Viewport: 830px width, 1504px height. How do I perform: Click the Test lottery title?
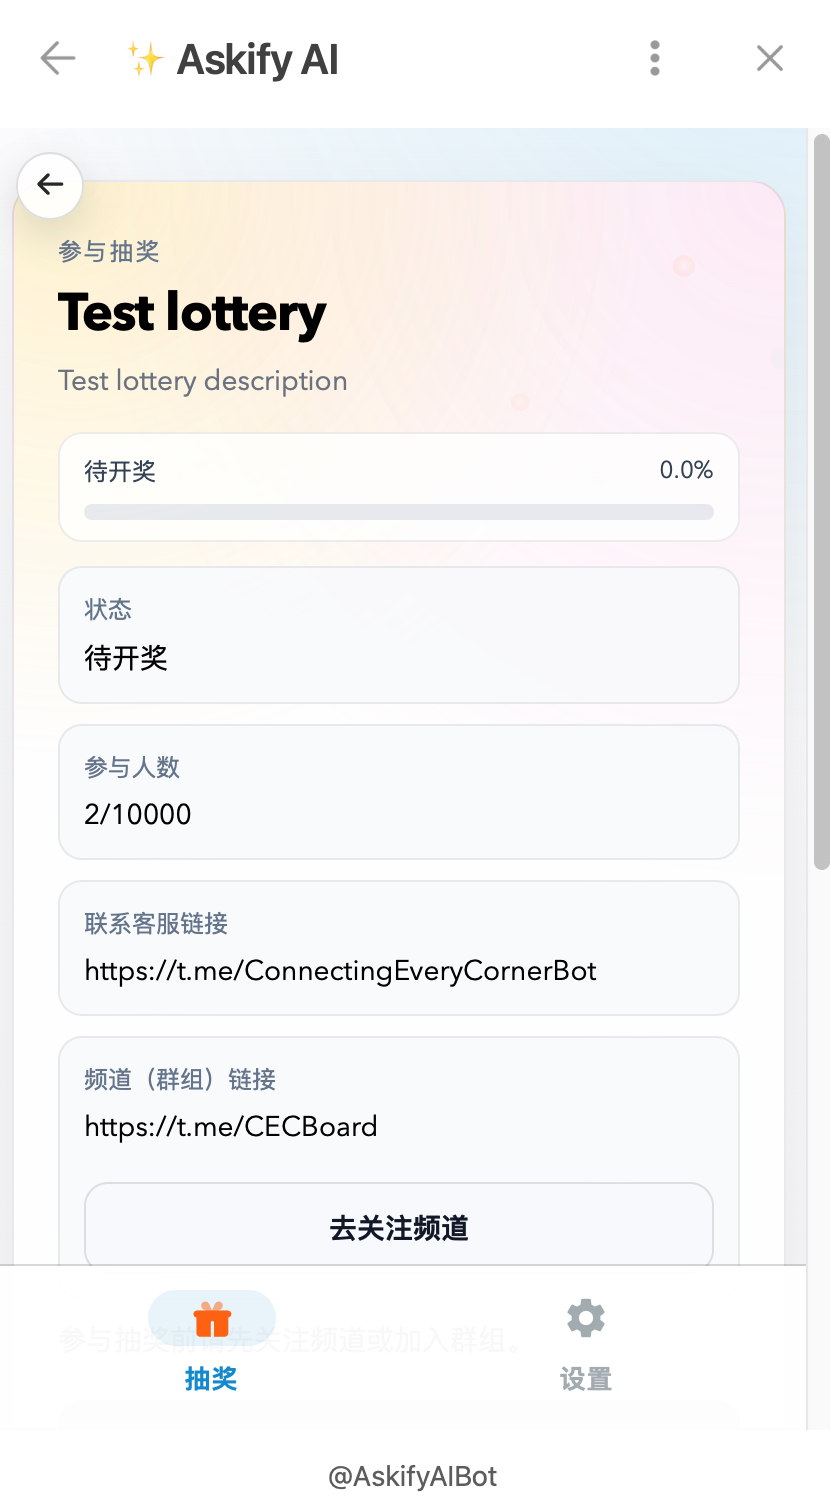192,313
